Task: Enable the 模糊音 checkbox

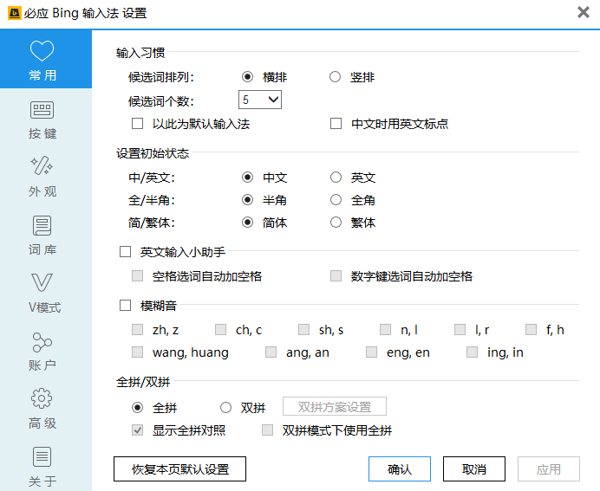Action: pyautogui.click(x=125, y=305)
